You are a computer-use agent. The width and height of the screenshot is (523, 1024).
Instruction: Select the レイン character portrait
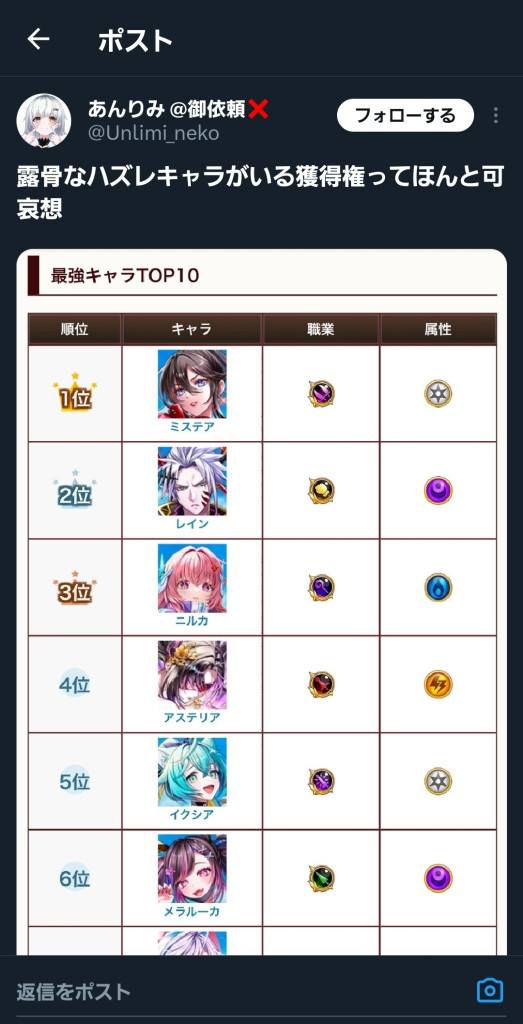pyautogui.click(x=192, y=481)
